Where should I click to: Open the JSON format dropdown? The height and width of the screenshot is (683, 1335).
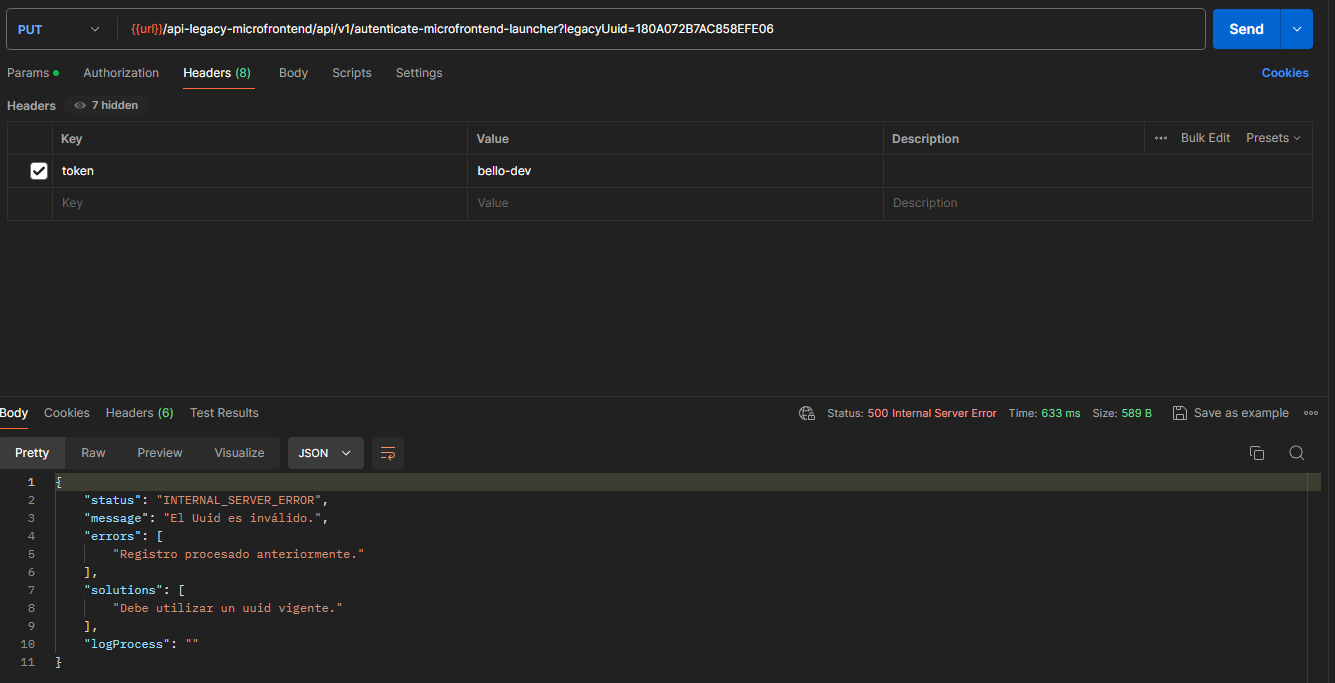click(325, 453)
